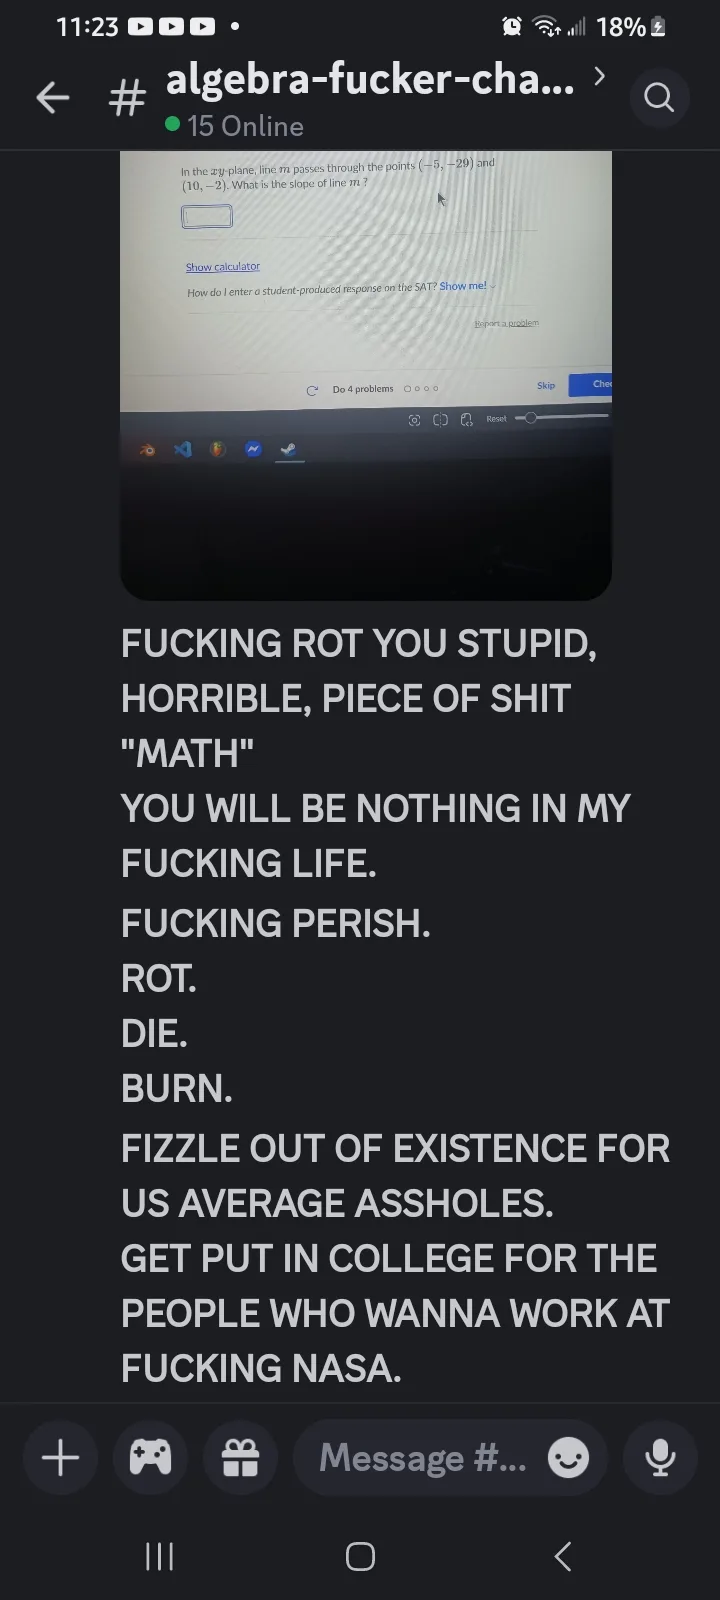Tap the microphone voice message icon
Screen dimensions: 720x1600
point(659,1457)
